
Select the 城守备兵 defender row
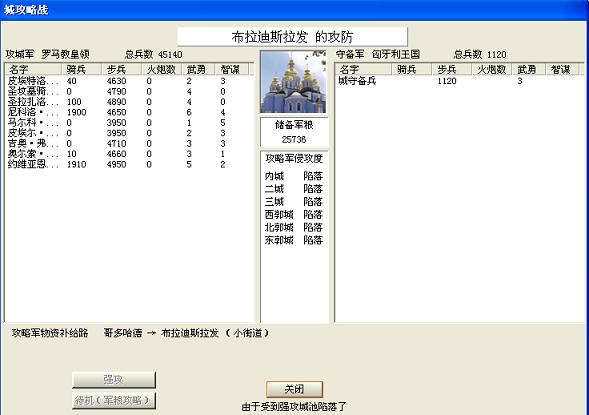tap(458, 81)
